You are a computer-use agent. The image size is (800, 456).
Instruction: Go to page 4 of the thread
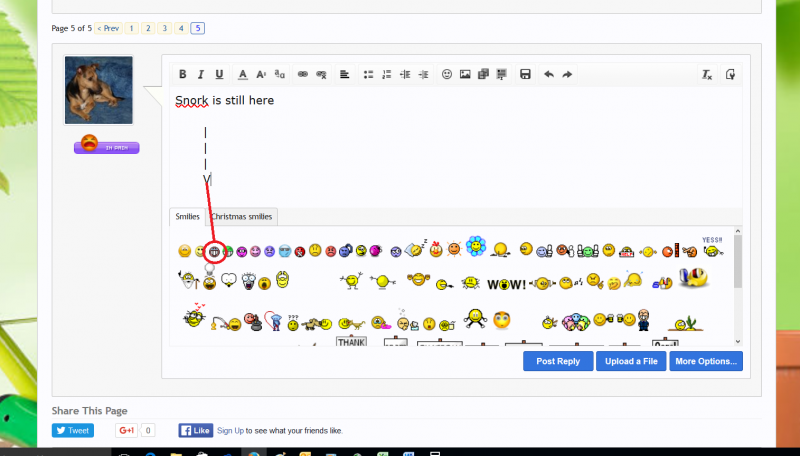pos(181,28)
